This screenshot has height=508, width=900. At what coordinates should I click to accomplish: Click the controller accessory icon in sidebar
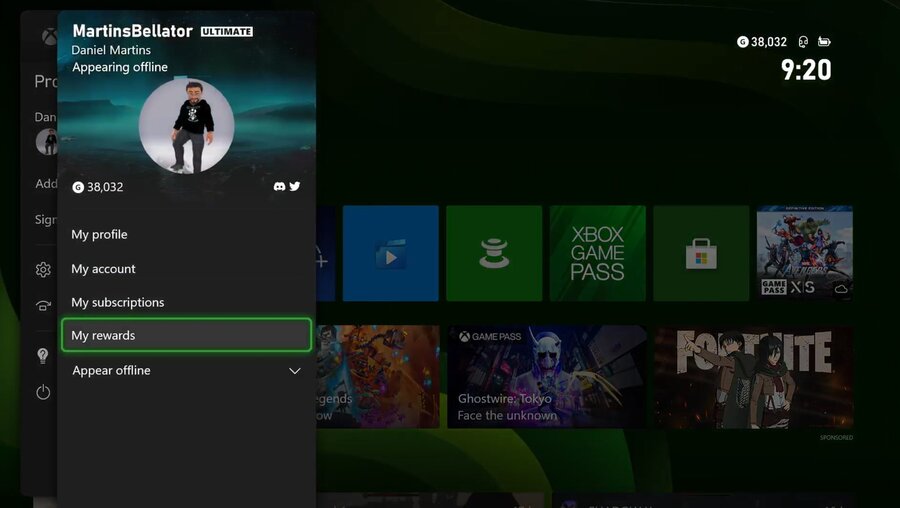(x=43, y=305)
